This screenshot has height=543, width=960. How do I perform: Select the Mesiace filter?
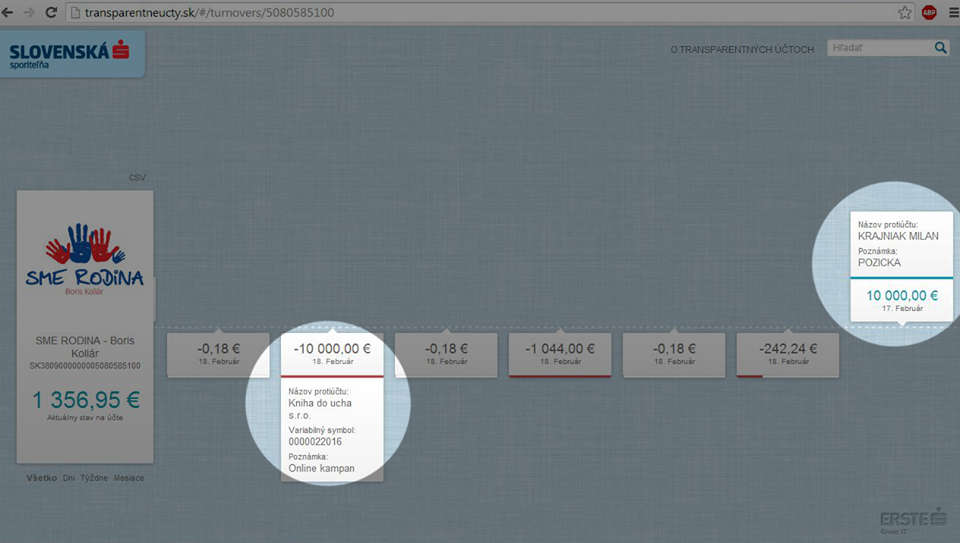129,477
